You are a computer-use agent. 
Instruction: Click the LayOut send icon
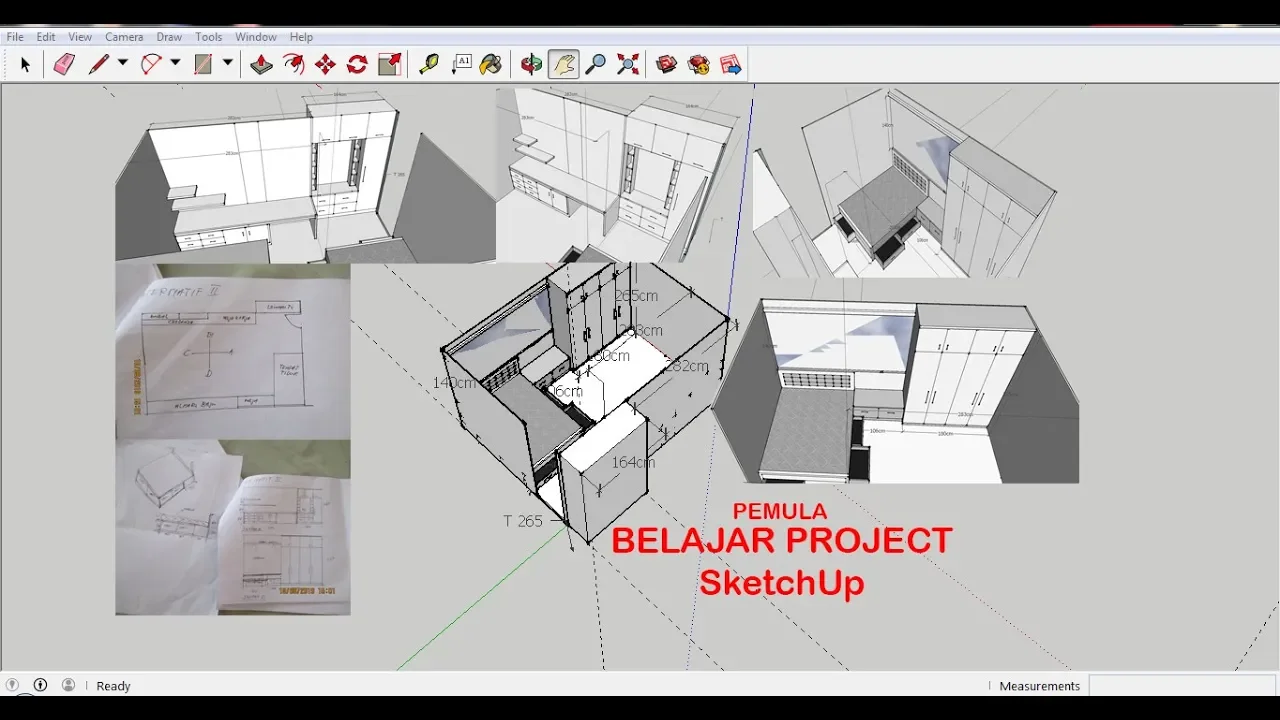coord(731,65)
